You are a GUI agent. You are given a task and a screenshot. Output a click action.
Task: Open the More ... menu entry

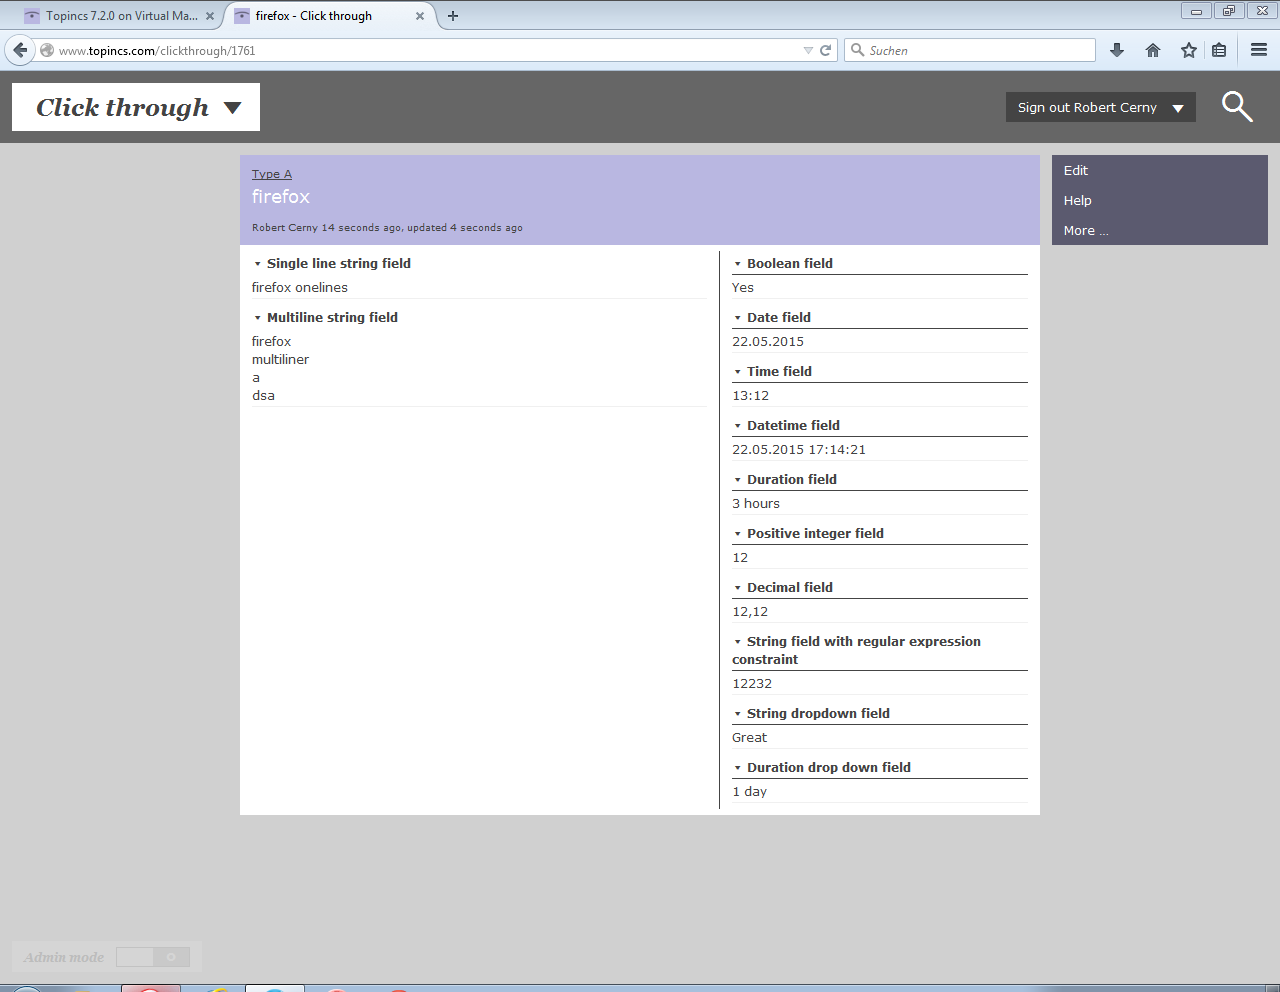tap(1086, 231)
